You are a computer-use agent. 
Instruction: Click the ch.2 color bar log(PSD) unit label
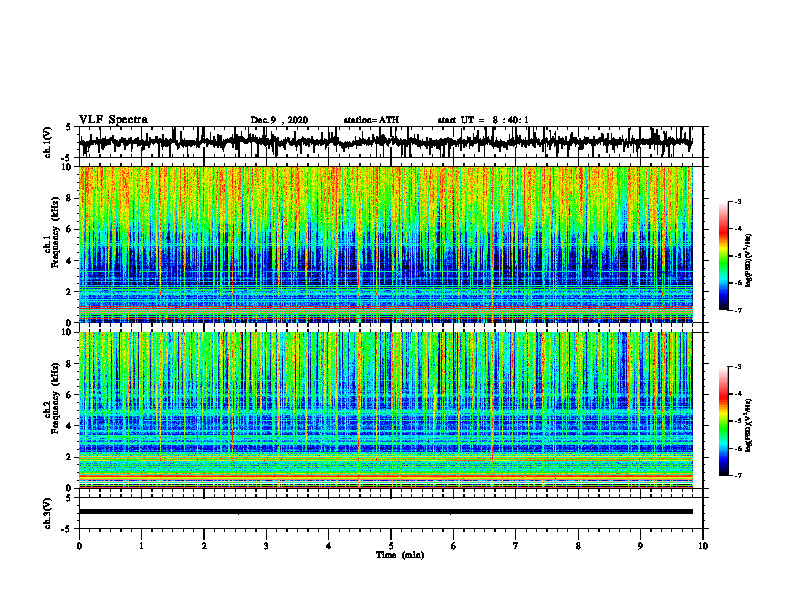point(749,425)
